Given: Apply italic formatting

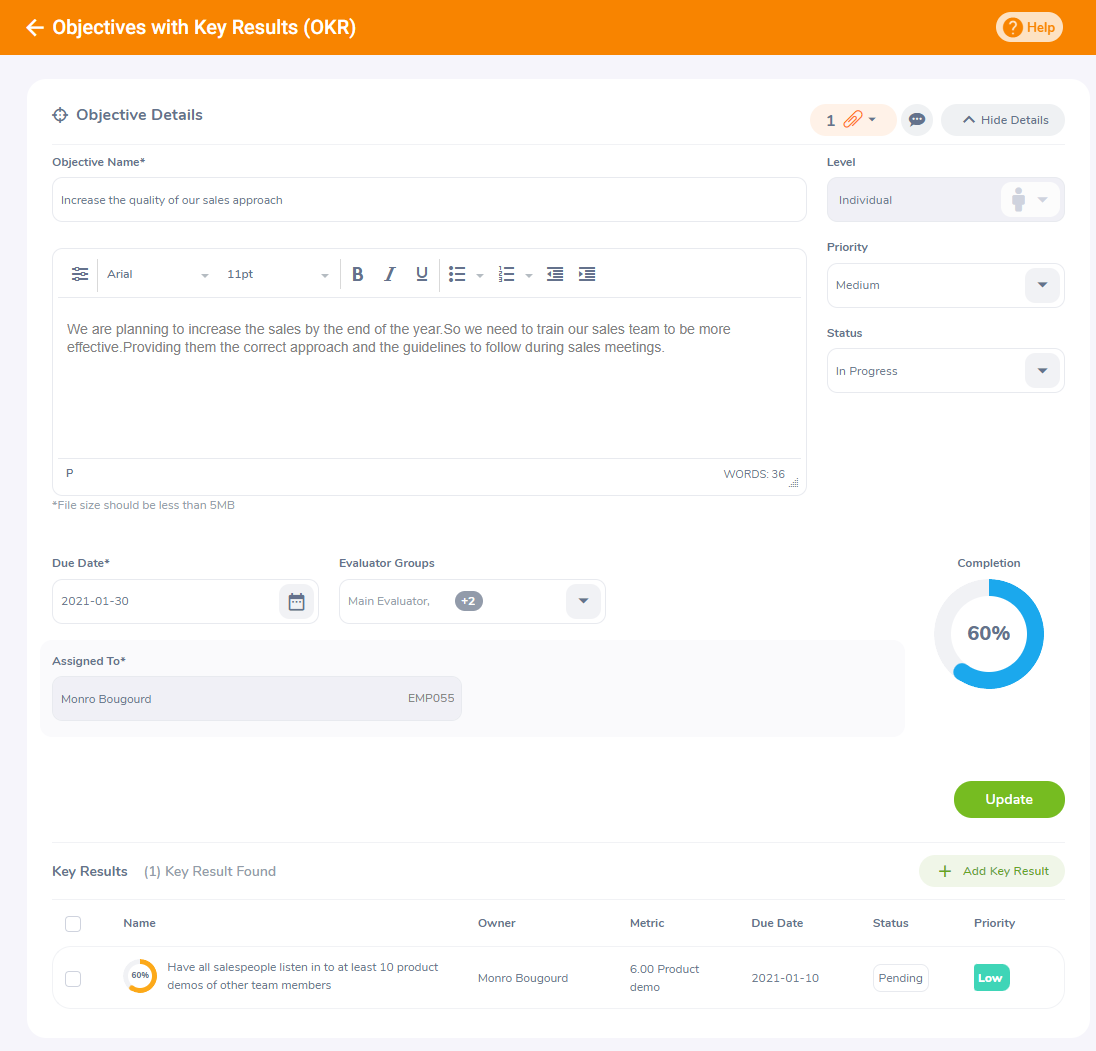Looking at the screenshot, I should point(389,273).
